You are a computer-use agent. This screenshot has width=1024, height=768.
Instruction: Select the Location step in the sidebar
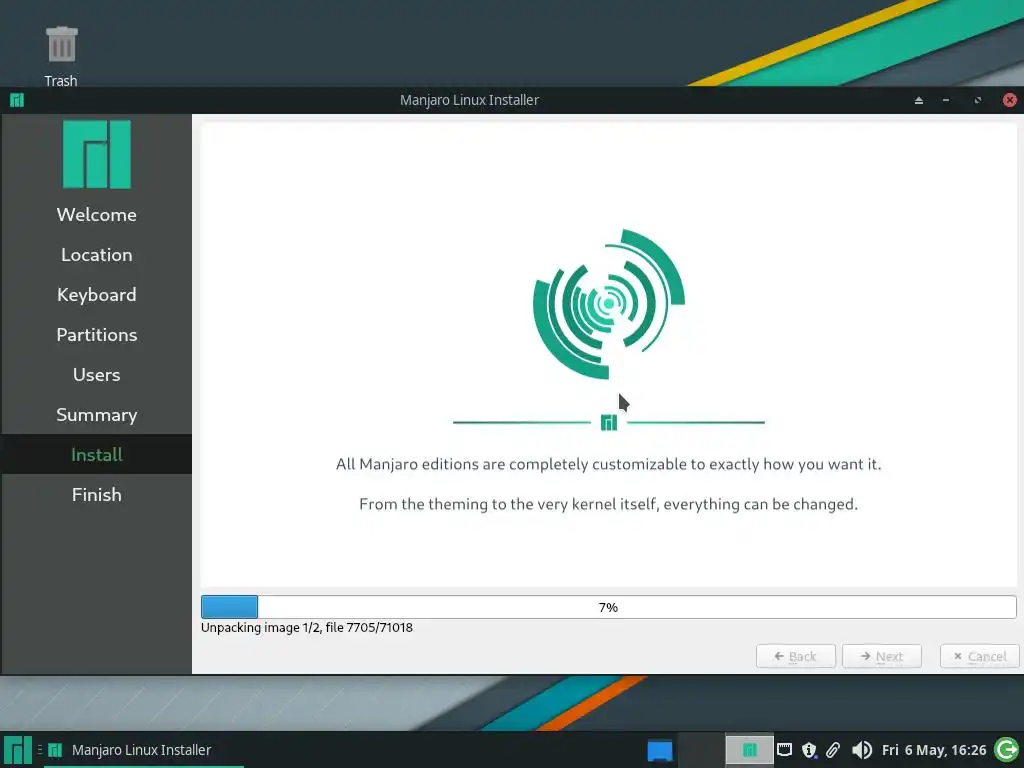(x=97, y=255)
